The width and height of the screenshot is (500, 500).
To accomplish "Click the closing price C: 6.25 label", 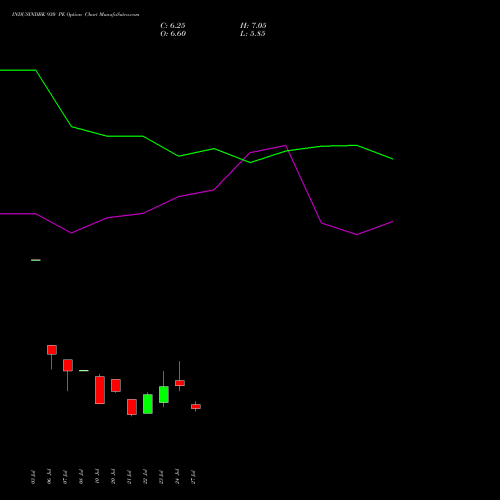I will pos(173,26).
